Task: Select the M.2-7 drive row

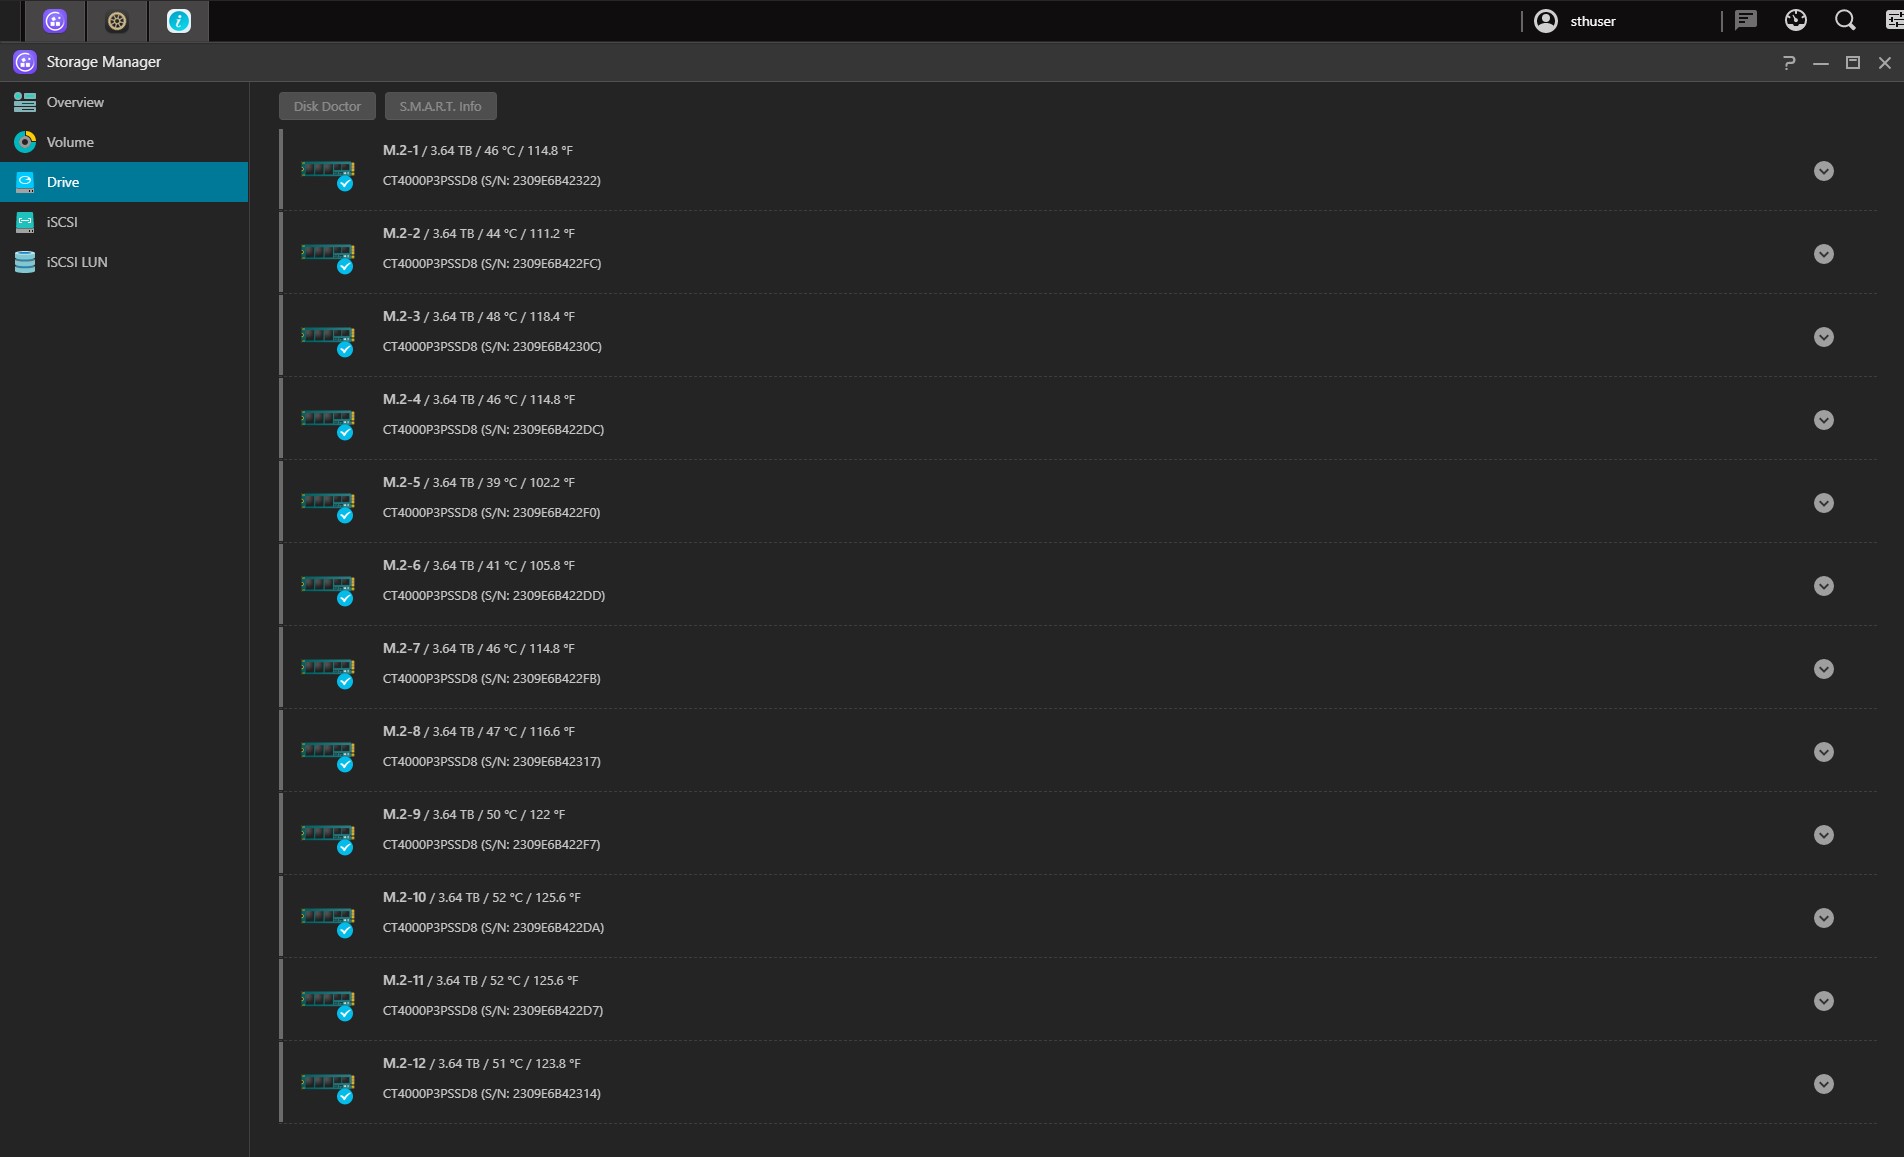Action: [1078, 668]
